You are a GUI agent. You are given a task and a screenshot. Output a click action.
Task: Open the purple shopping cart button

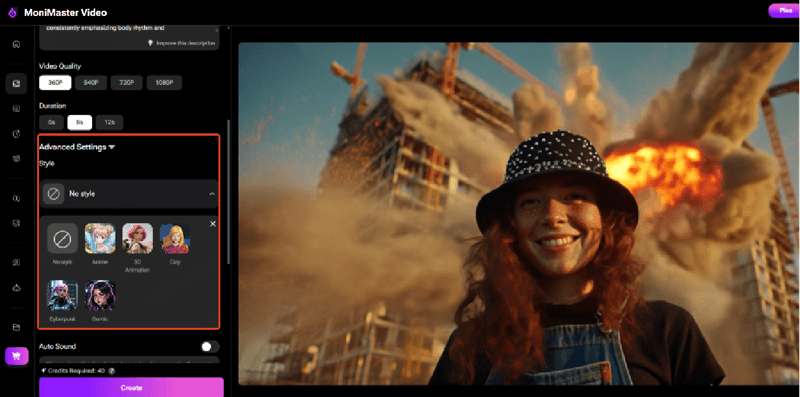click(16, 356)
